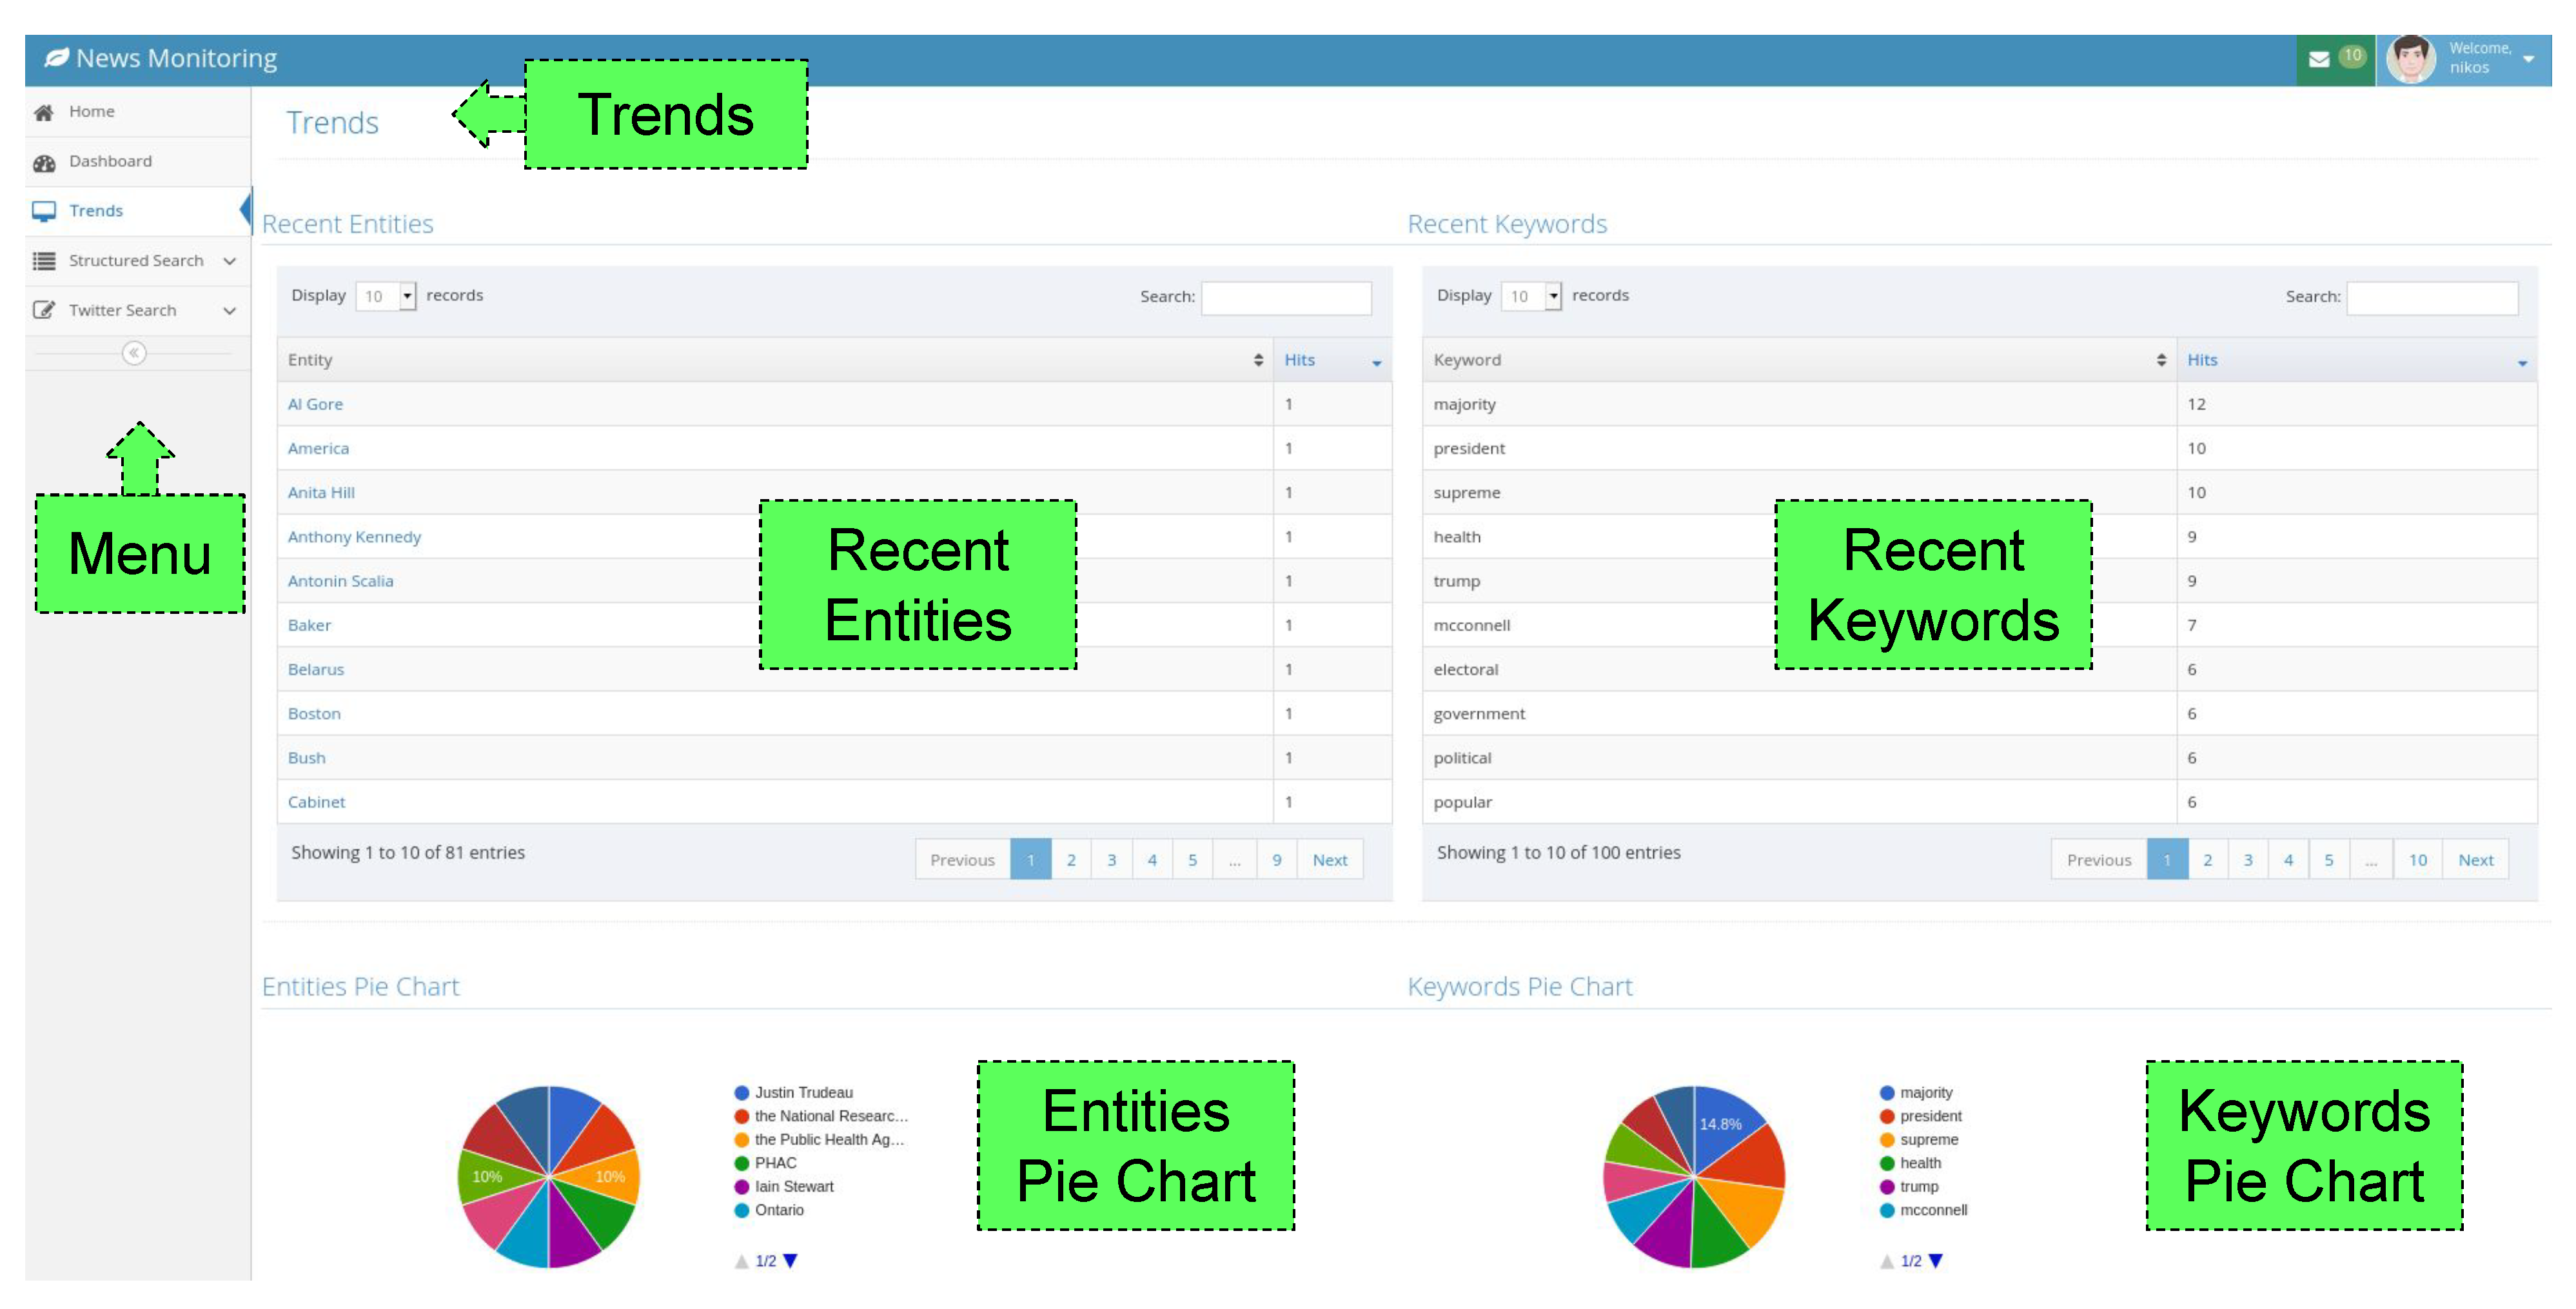Click the Home house icon in sidebar
Screen dimensions: 2576x1309
[44, 112]
